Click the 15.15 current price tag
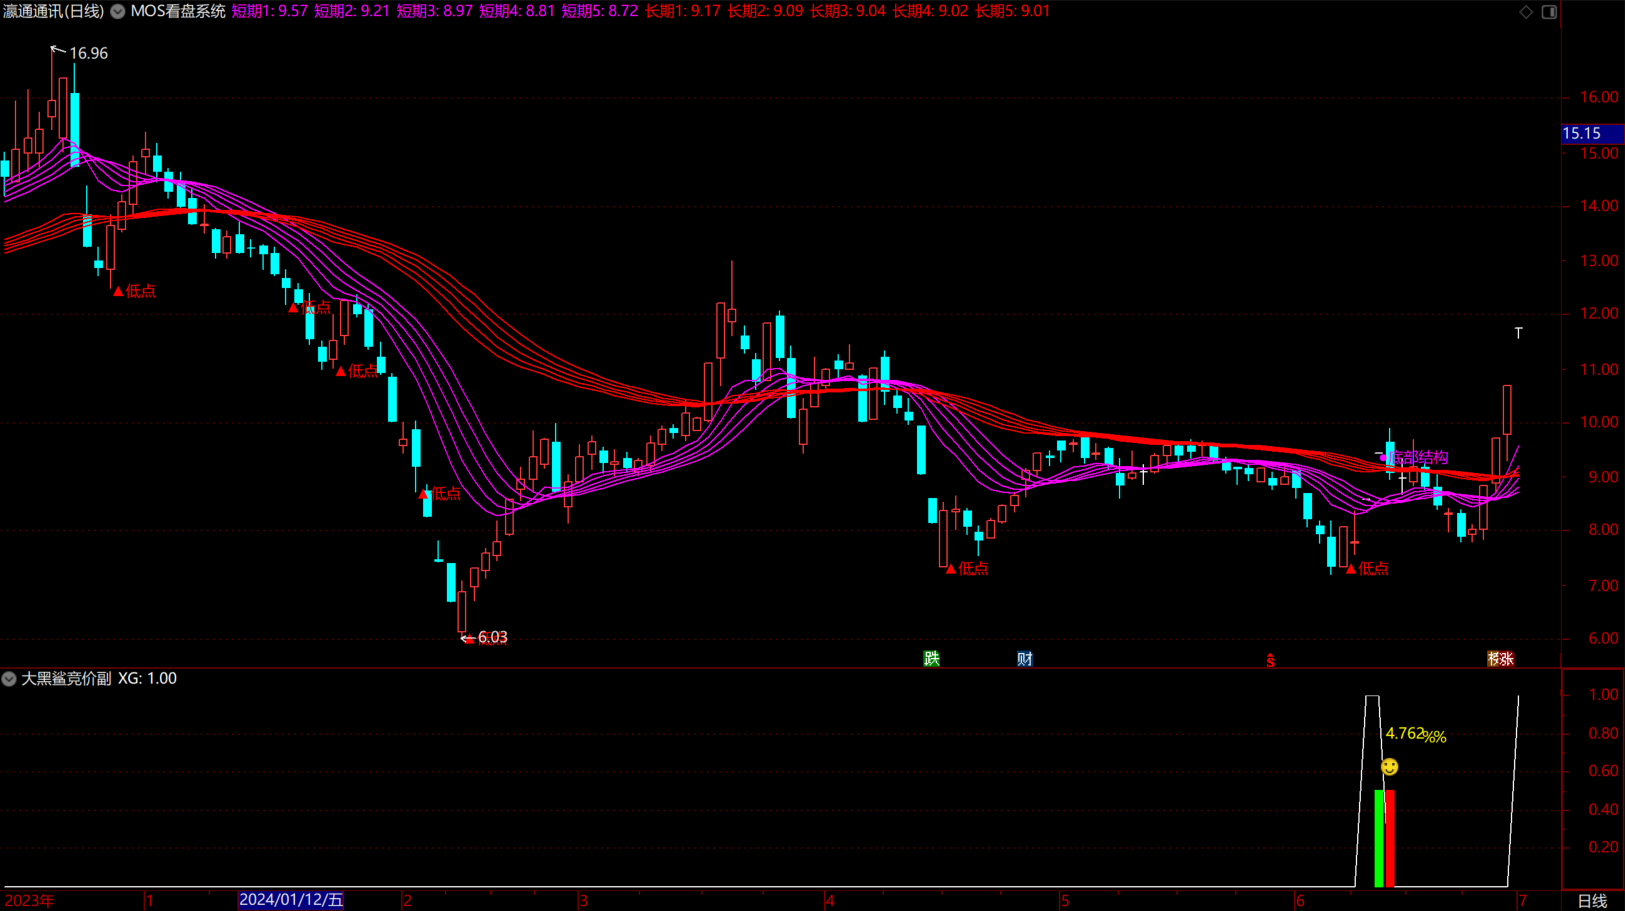This screenshot has width=1625, height=911. (1591, 134)
